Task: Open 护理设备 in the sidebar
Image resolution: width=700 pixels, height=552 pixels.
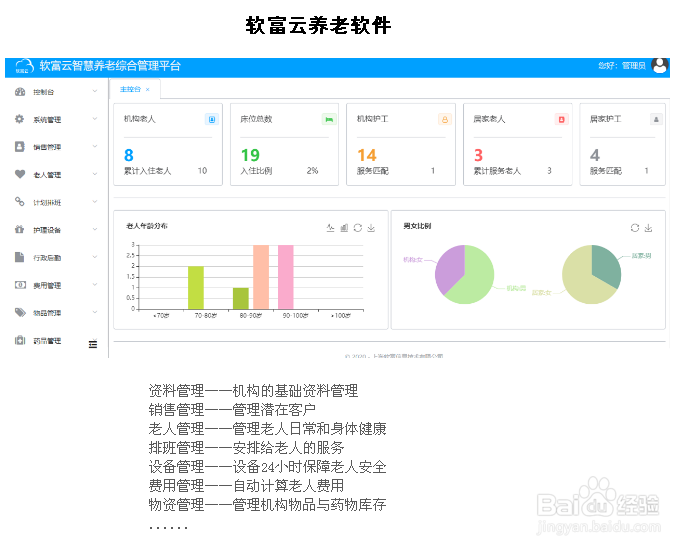Action: 47,230
